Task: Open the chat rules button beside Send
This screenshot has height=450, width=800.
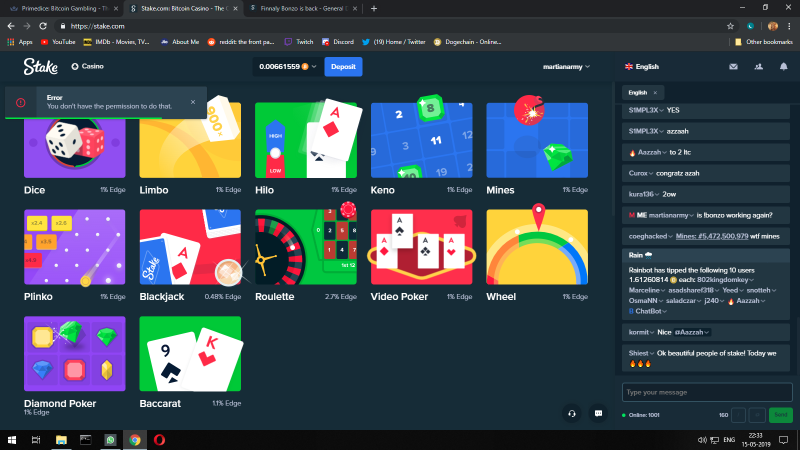Action: (x=738, y=415)
